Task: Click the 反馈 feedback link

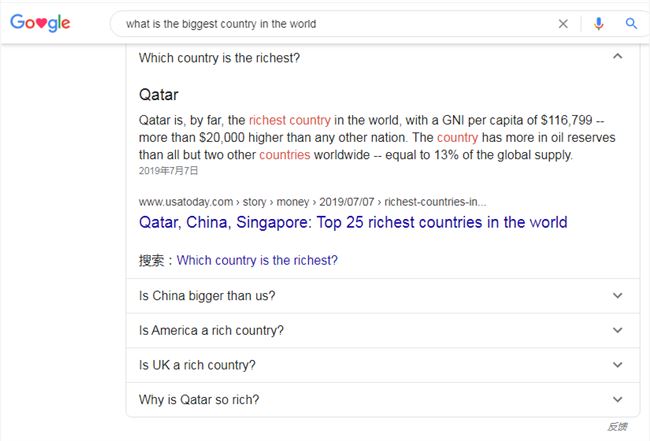Action: click(x=617, y=426)
